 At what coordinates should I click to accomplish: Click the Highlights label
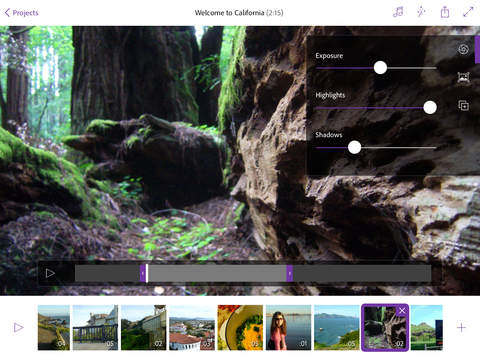[330, 95]
